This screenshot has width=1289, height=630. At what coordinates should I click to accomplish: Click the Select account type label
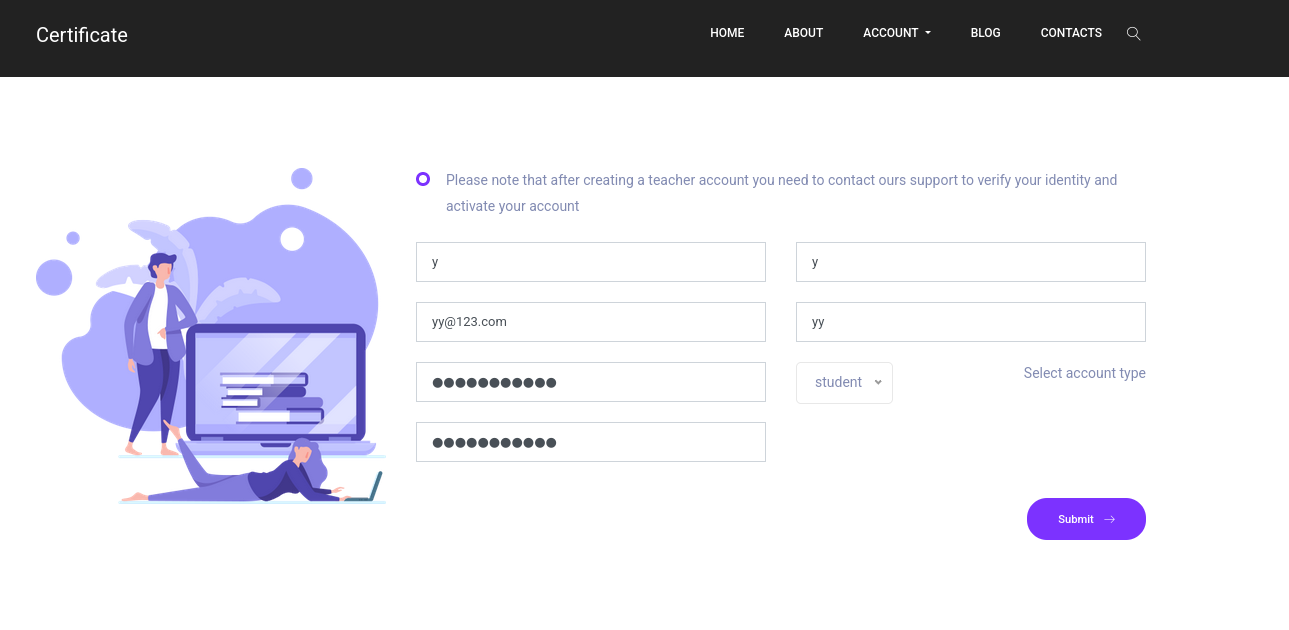pos(1084,373)
